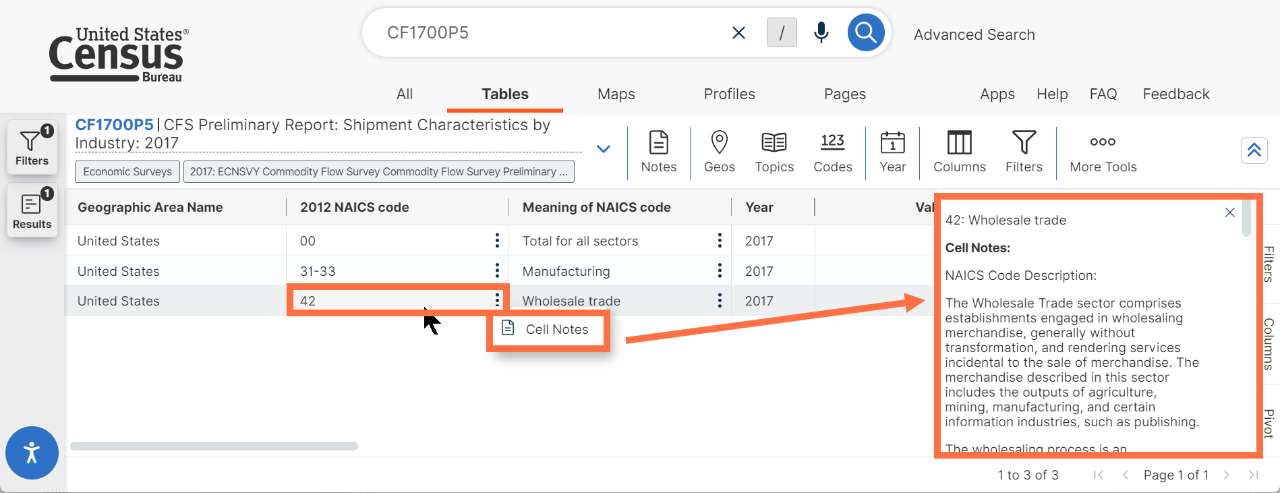Open the toolbar Filters funnel tool

click(x=1023, y=151)
